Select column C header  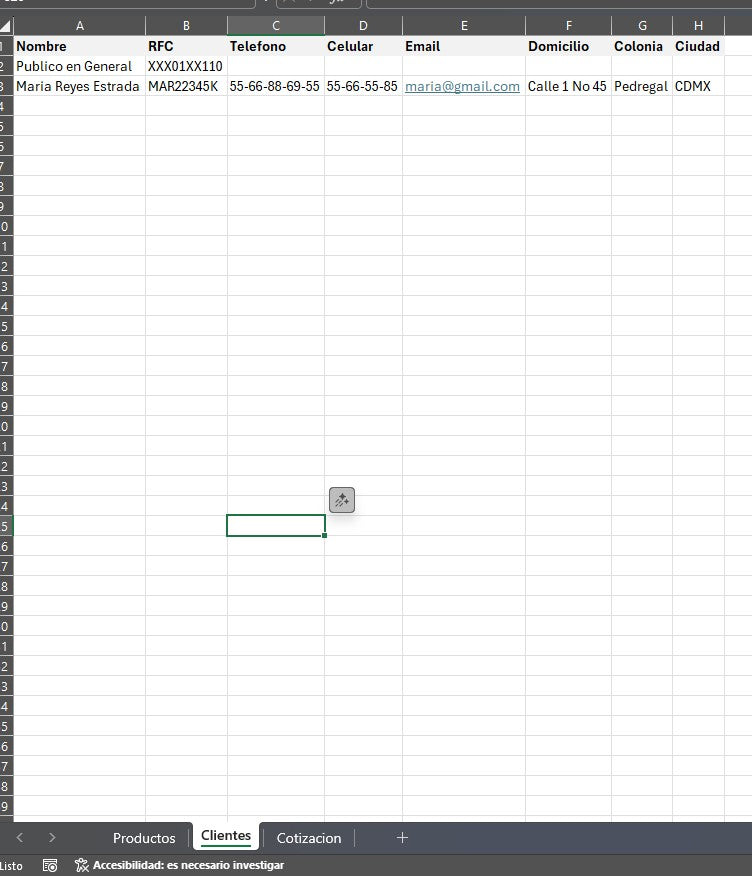276,26
